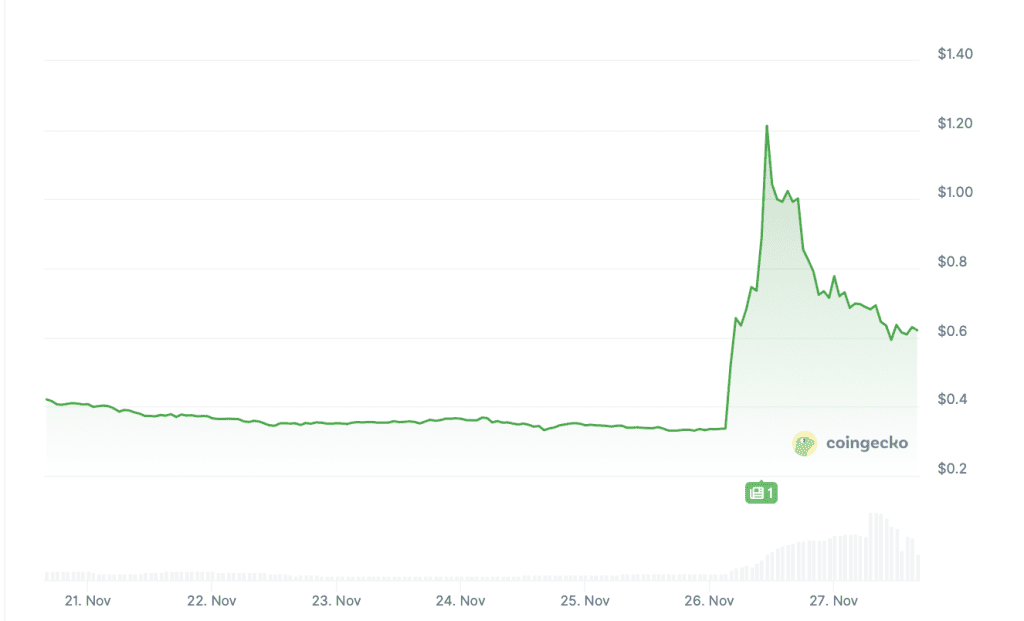Select the 27. Nov date label
The height and width of the screenshot is (621, 1024).
[x=834, y=601]
